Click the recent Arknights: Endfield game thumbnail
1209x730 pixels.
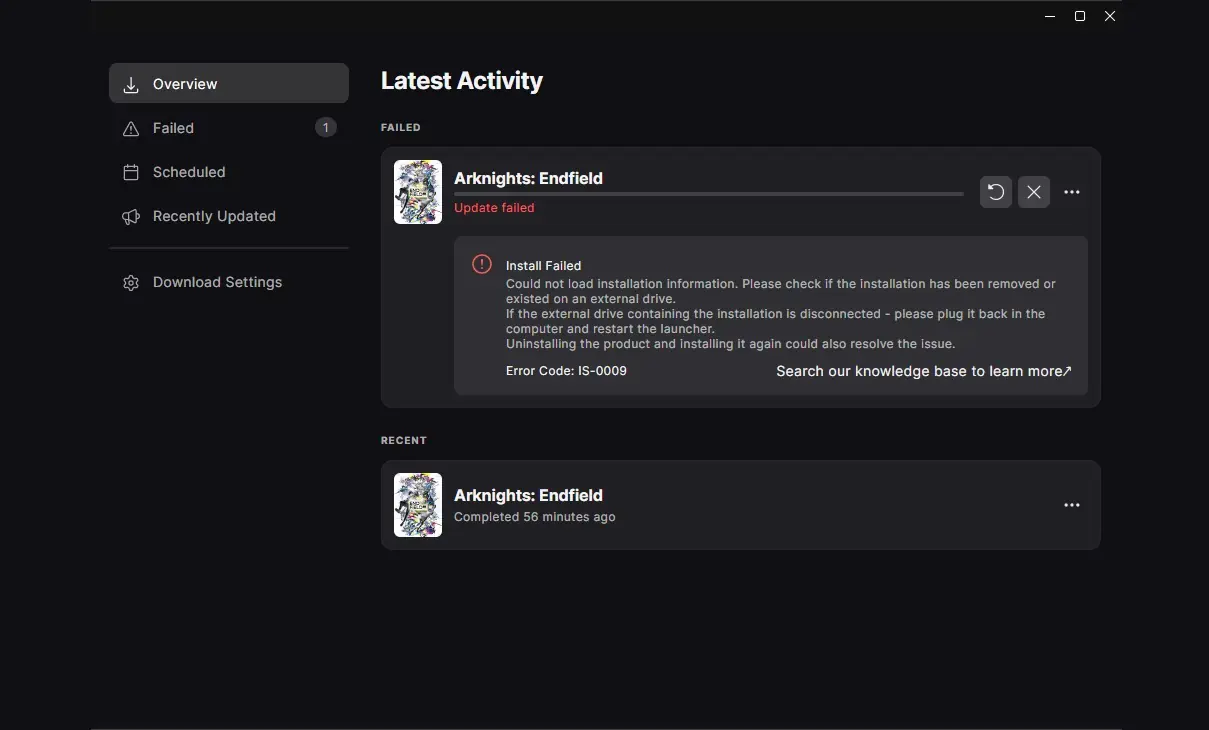pyautogui.click(x=418, y=505)
